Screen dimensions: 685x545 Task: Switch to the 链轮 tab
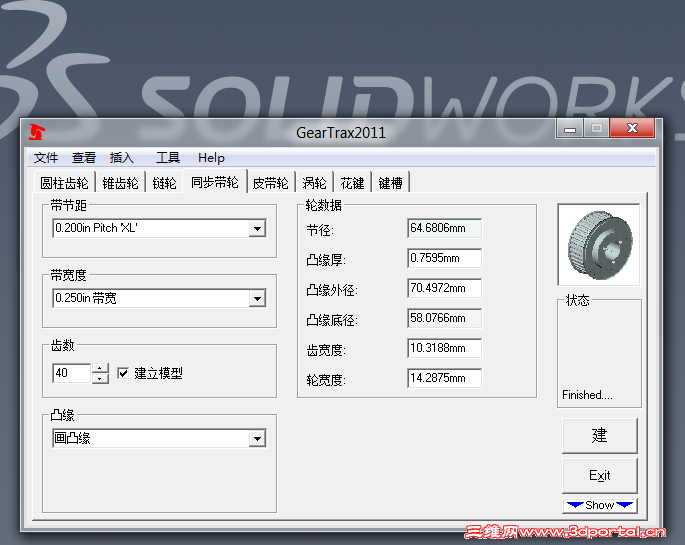pyautogui.click(x=164, y=183)
